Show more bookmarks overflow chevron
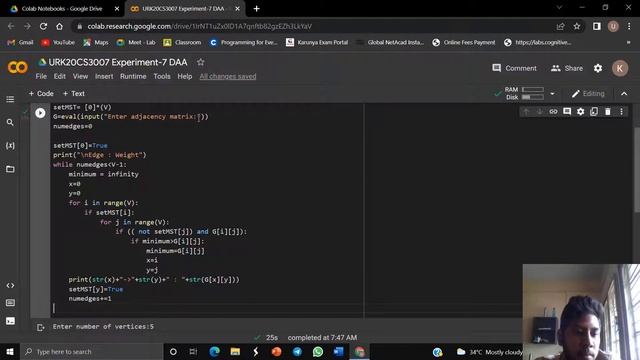 629,42
